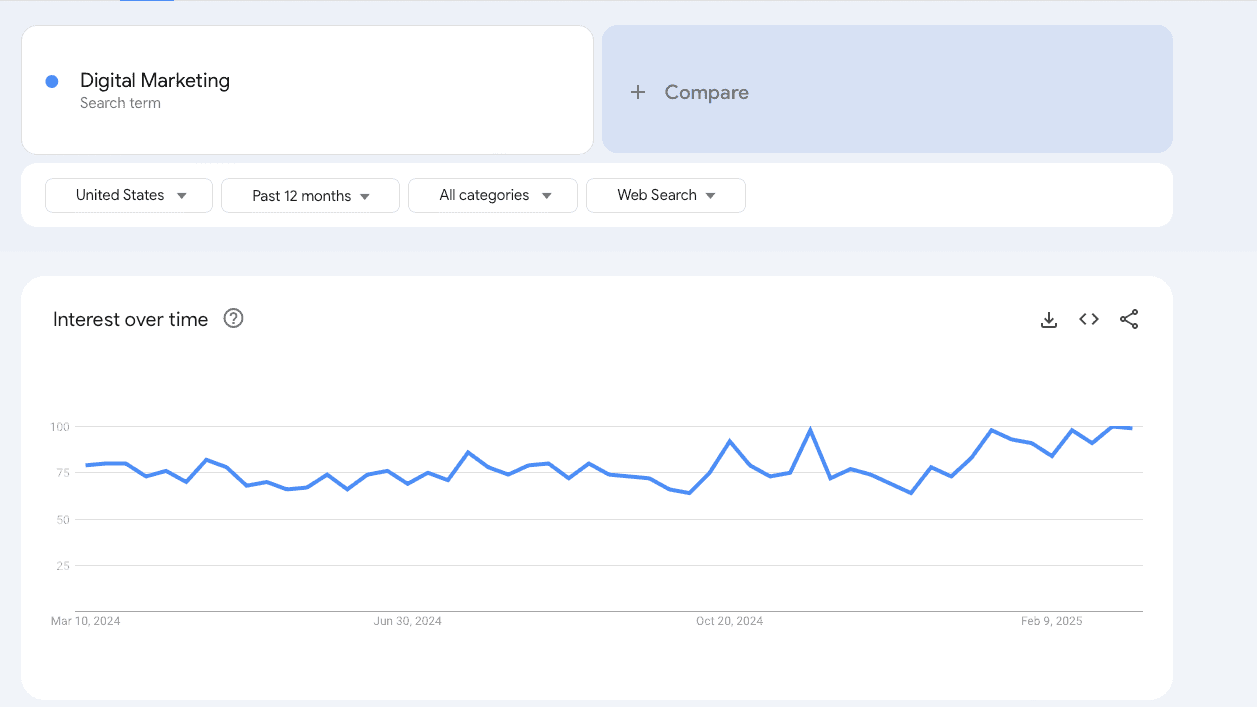The height and width of the screenshot is (707, 1257).
Task: Click the Mar 10, 2024 axis label
Action: (x=86, y=621)
